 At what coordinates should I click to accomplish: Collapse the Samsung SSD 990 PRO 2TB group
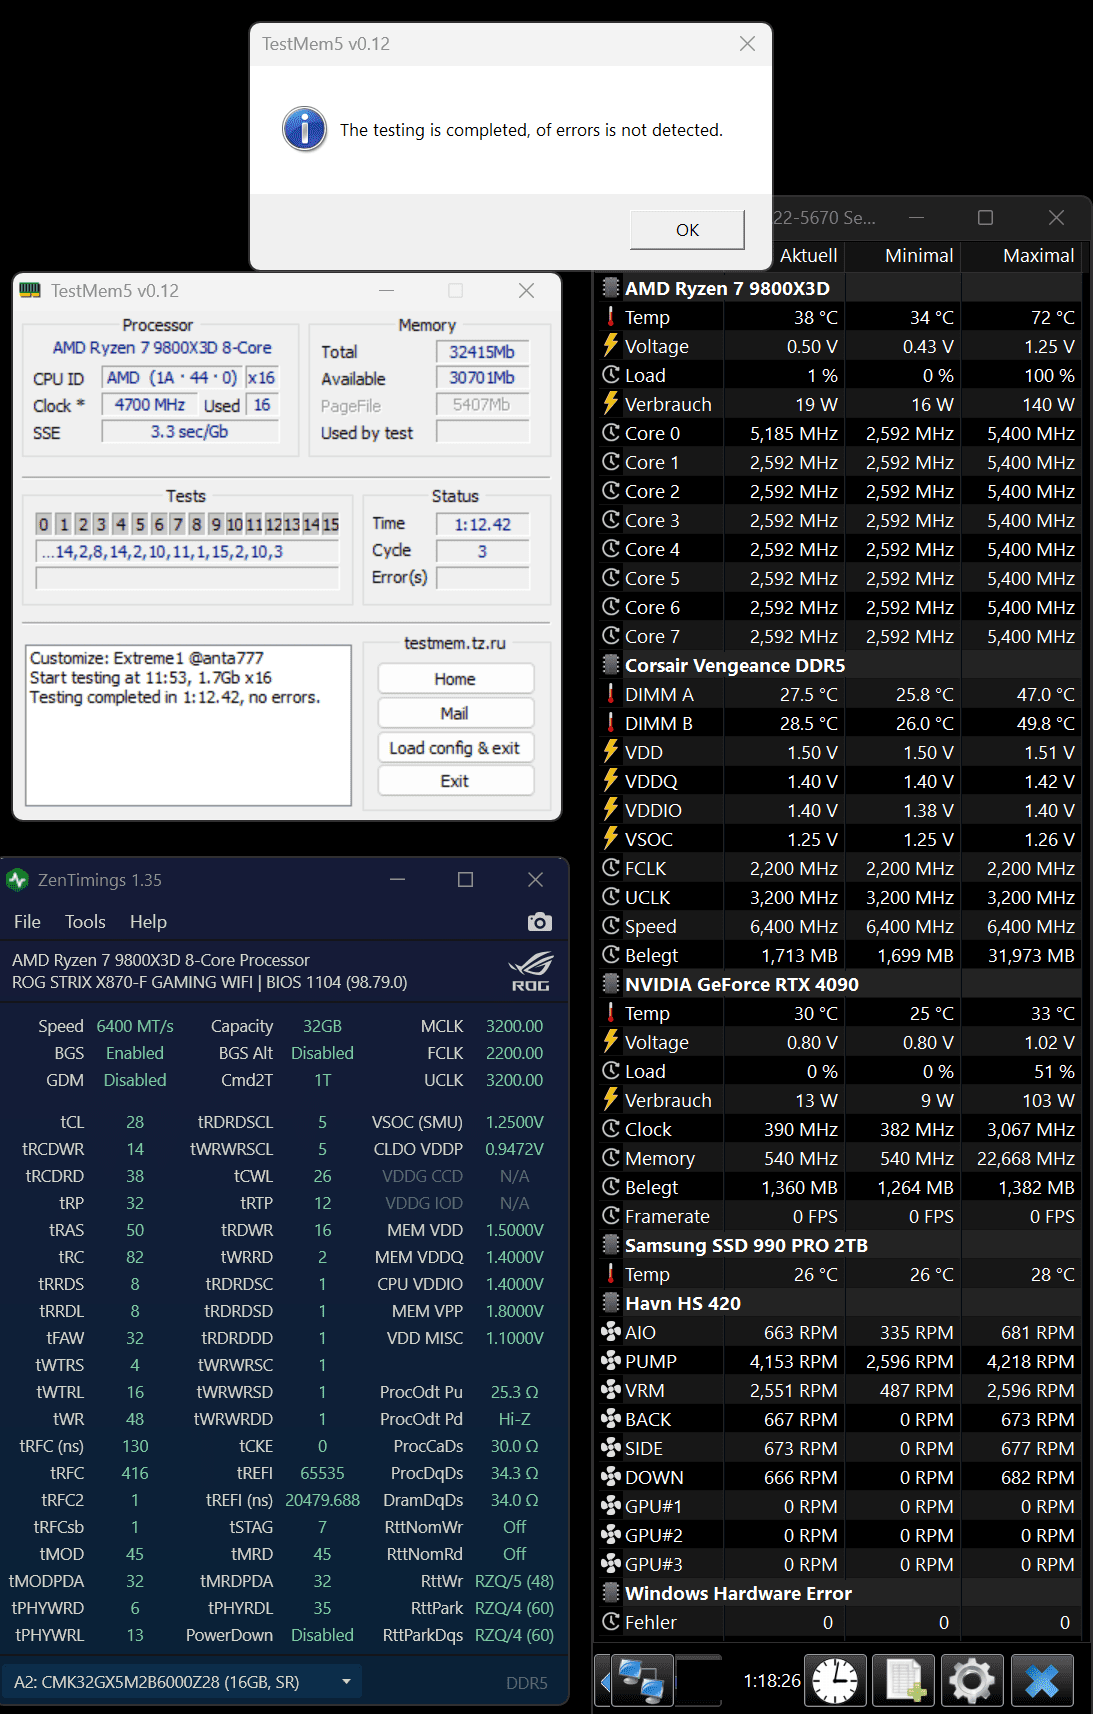tap(611, 1245)
